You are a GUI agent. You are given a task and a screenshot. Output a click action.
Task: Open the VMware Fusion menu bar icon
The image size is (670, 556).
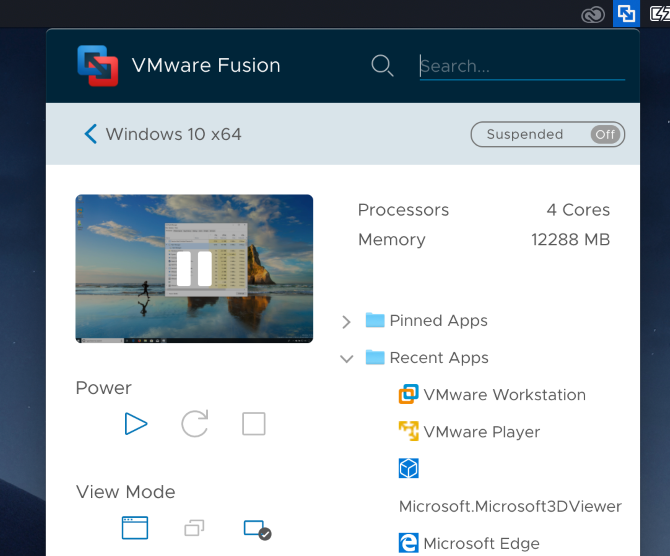[x=626, y=13]
